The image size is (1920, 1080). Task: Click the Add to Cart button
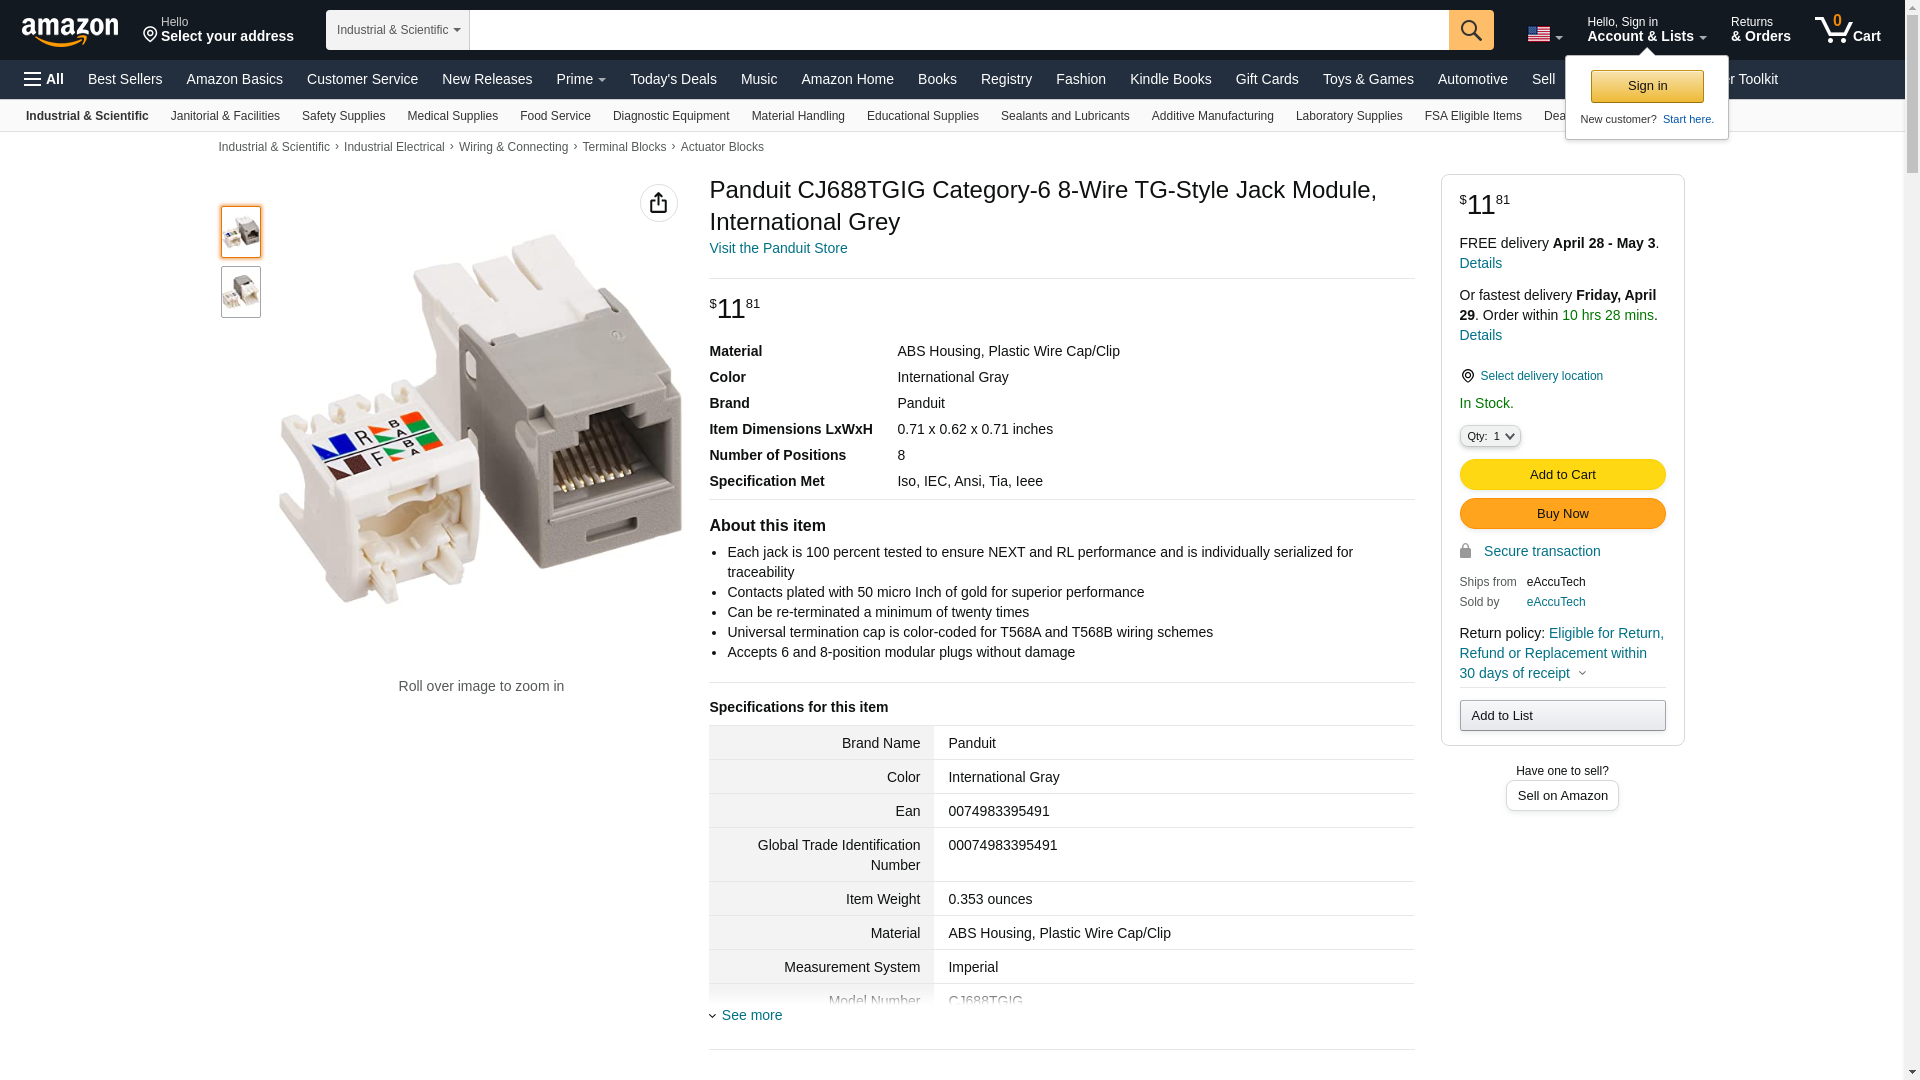point(1562,475)
